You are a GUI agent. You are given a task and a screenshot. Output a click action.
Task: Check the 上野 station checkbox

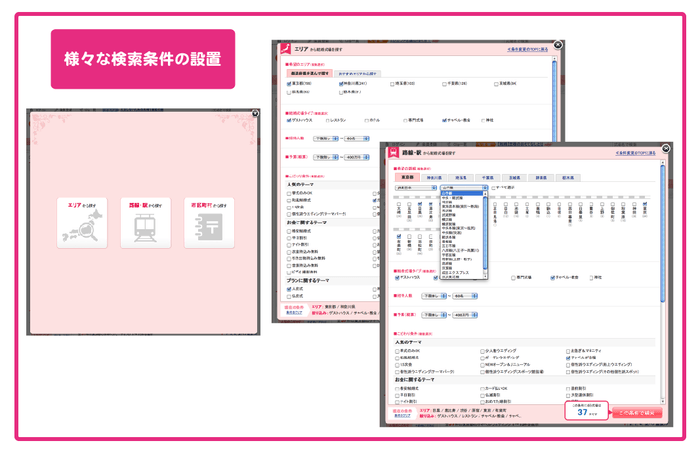[x=602, y=204]
